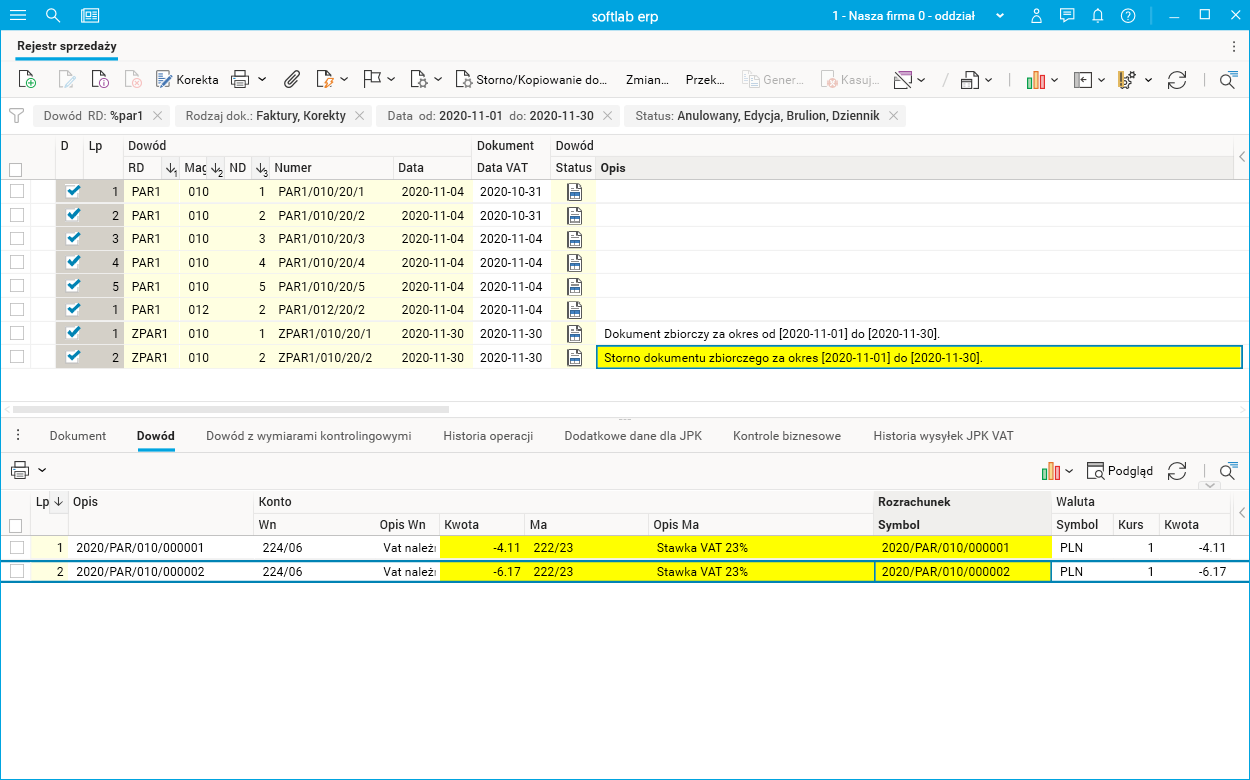
Task: Click the notifications bell icon
Action: pyautogui.click(x=1097, y=15)
